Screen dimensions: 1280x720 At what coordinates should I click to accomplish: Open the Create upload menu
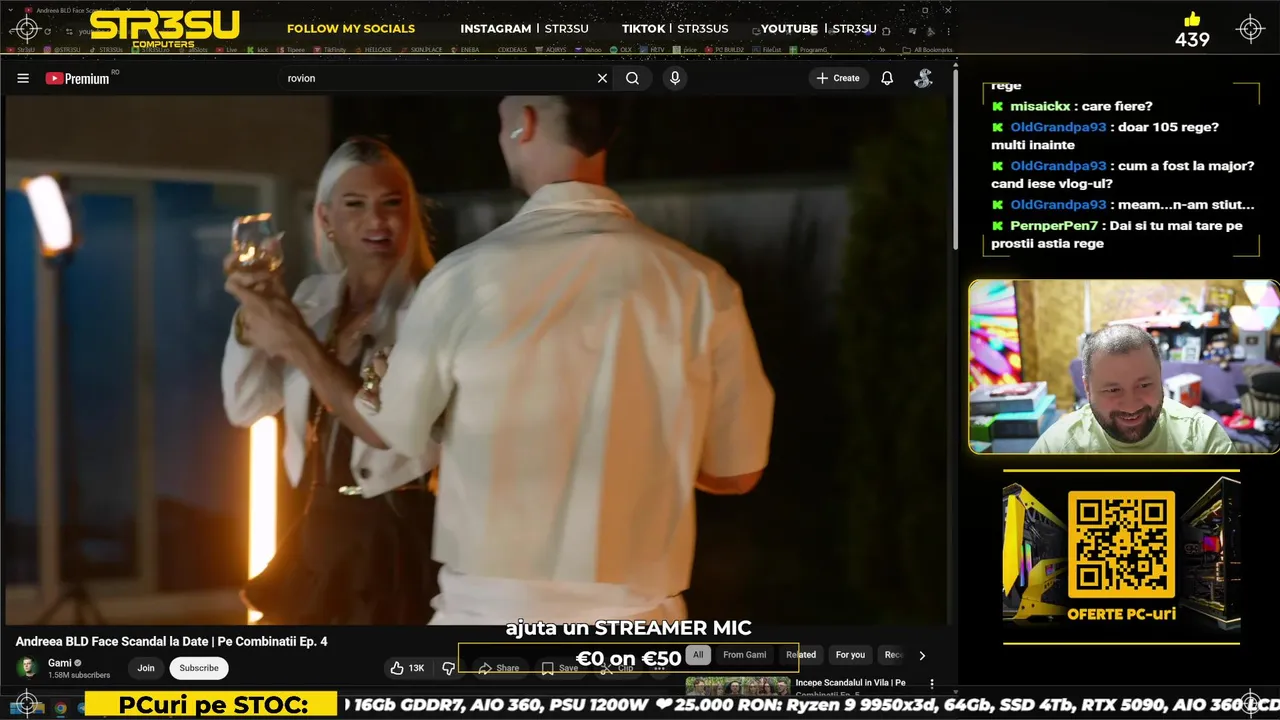coord(838,78)
